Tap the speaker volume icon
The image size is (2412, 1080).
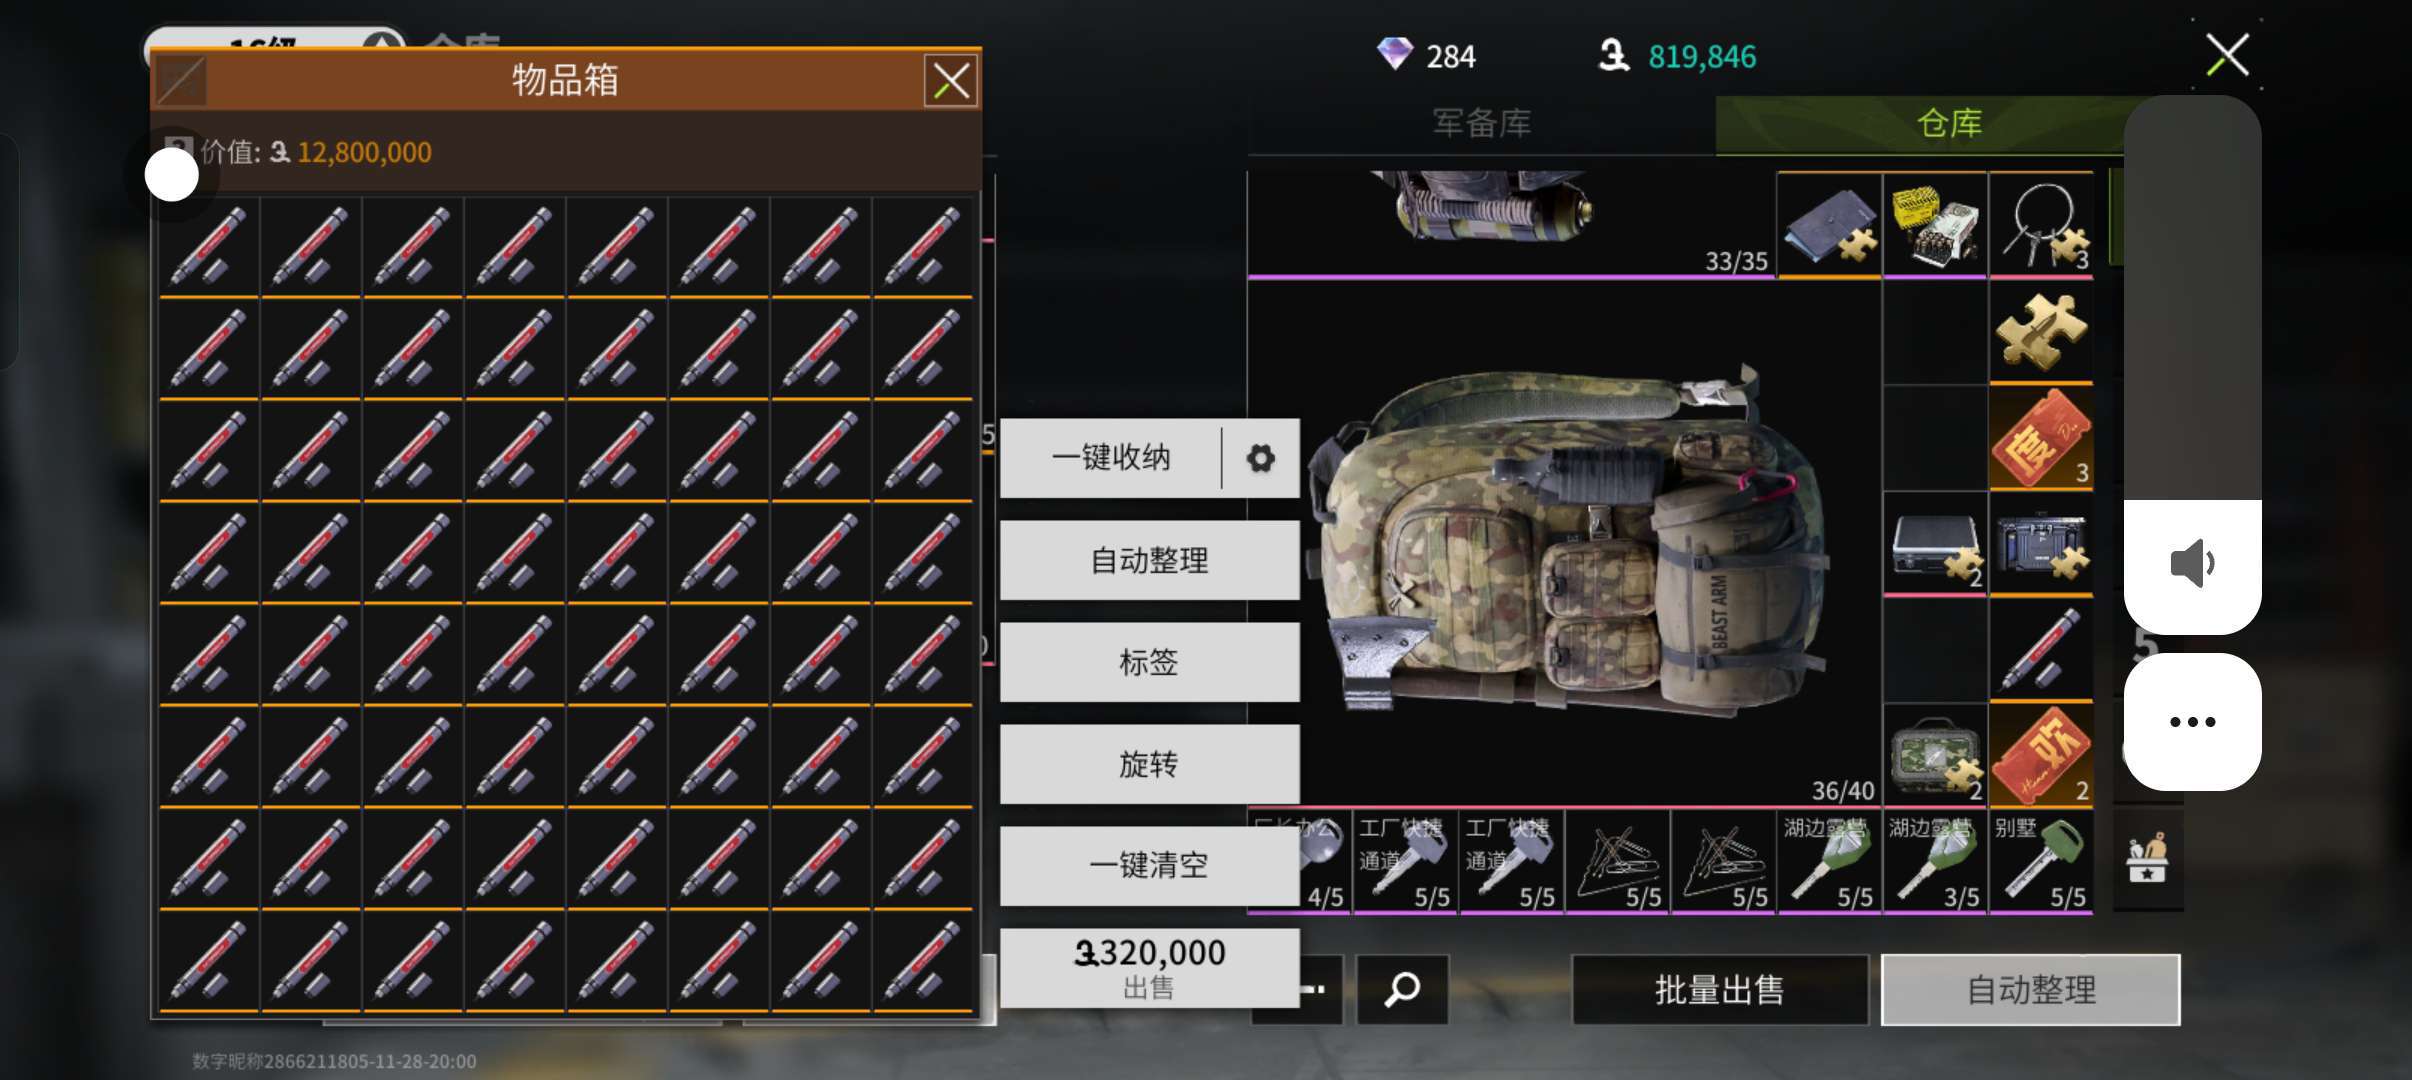click(x=2192, y=564)
